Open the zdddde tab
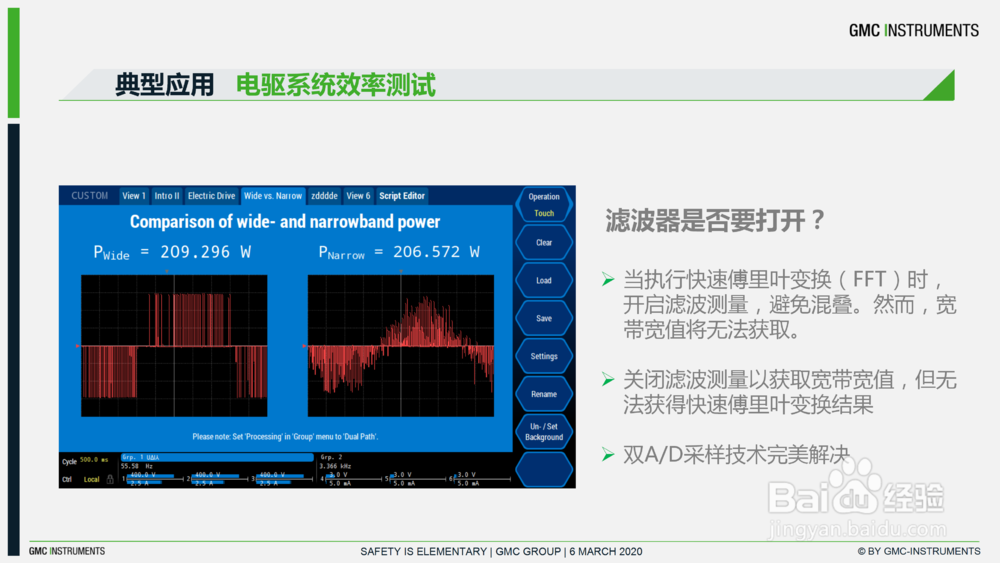Screen dimensions: 1000x563 (325, 196)
